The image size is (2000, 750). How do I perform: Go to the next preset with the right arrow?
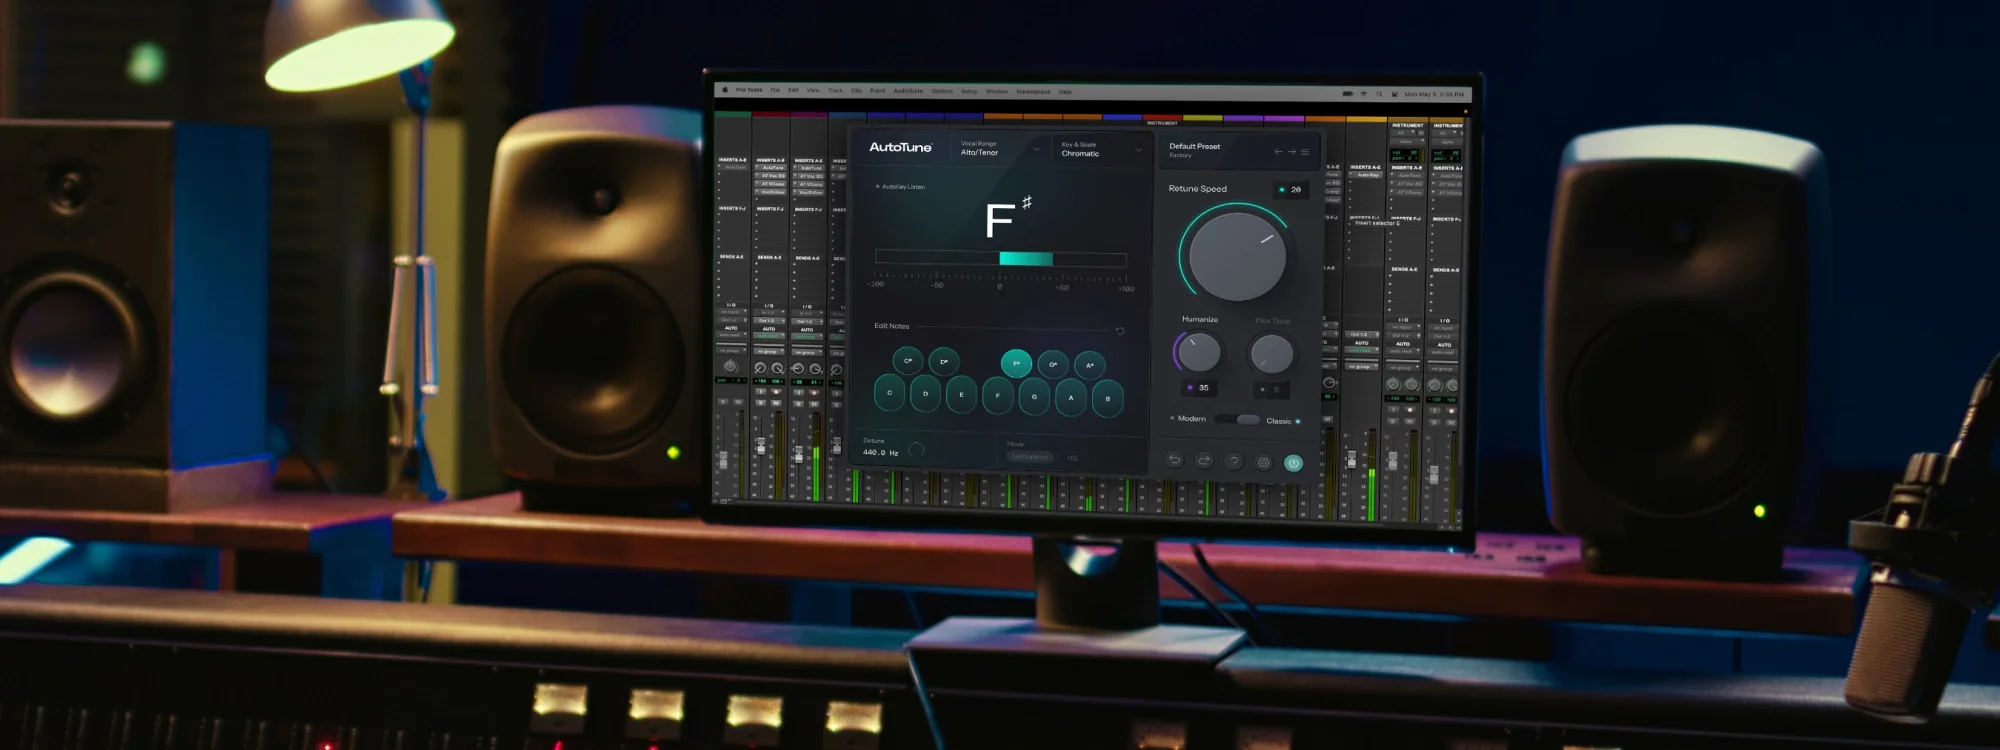click(x=1291, y=152)
